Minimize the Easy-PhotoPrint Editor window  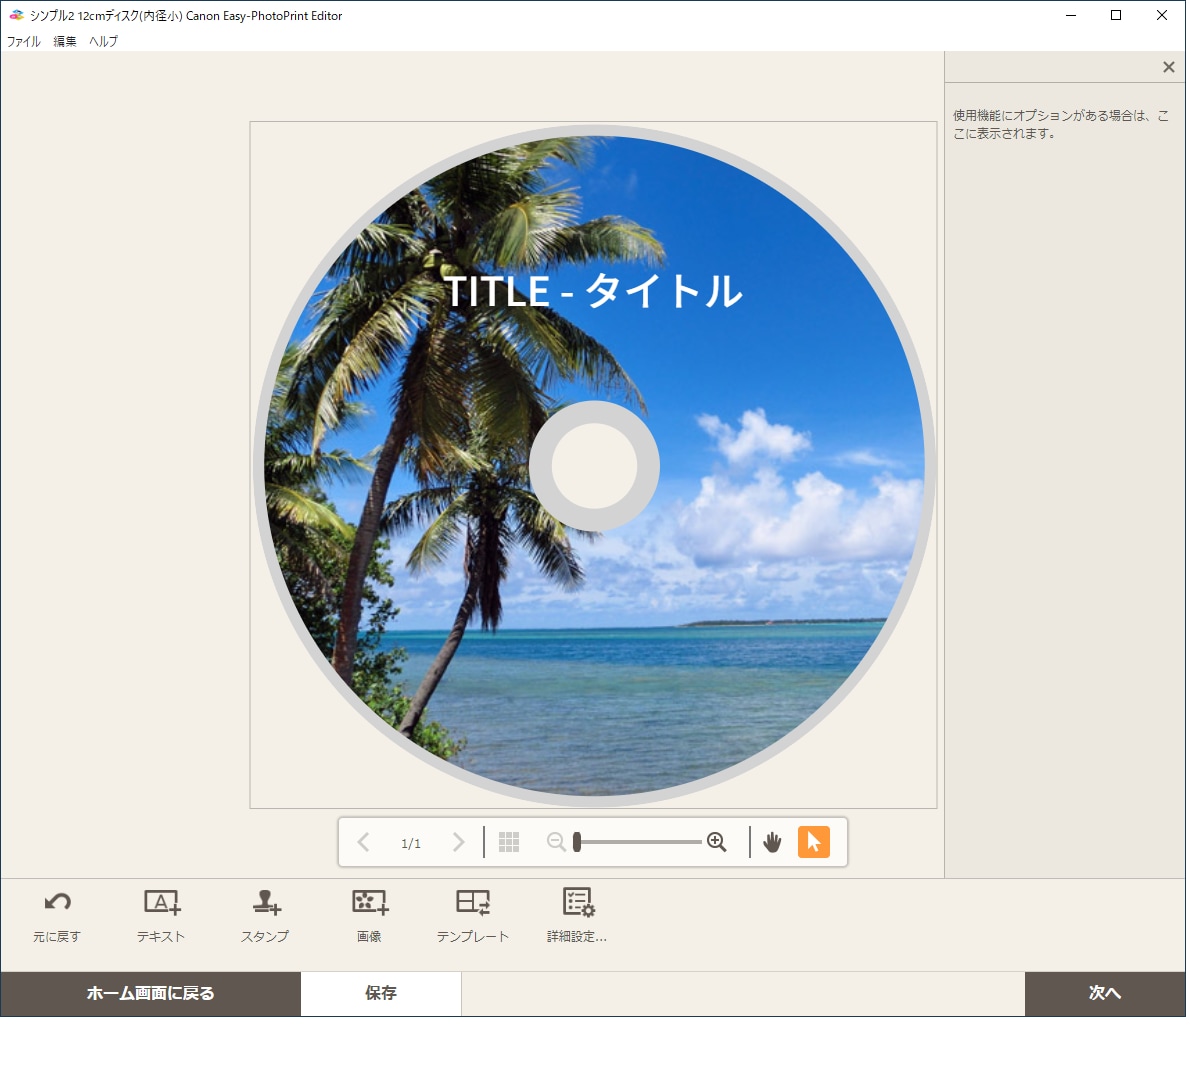coord(1071,15)
